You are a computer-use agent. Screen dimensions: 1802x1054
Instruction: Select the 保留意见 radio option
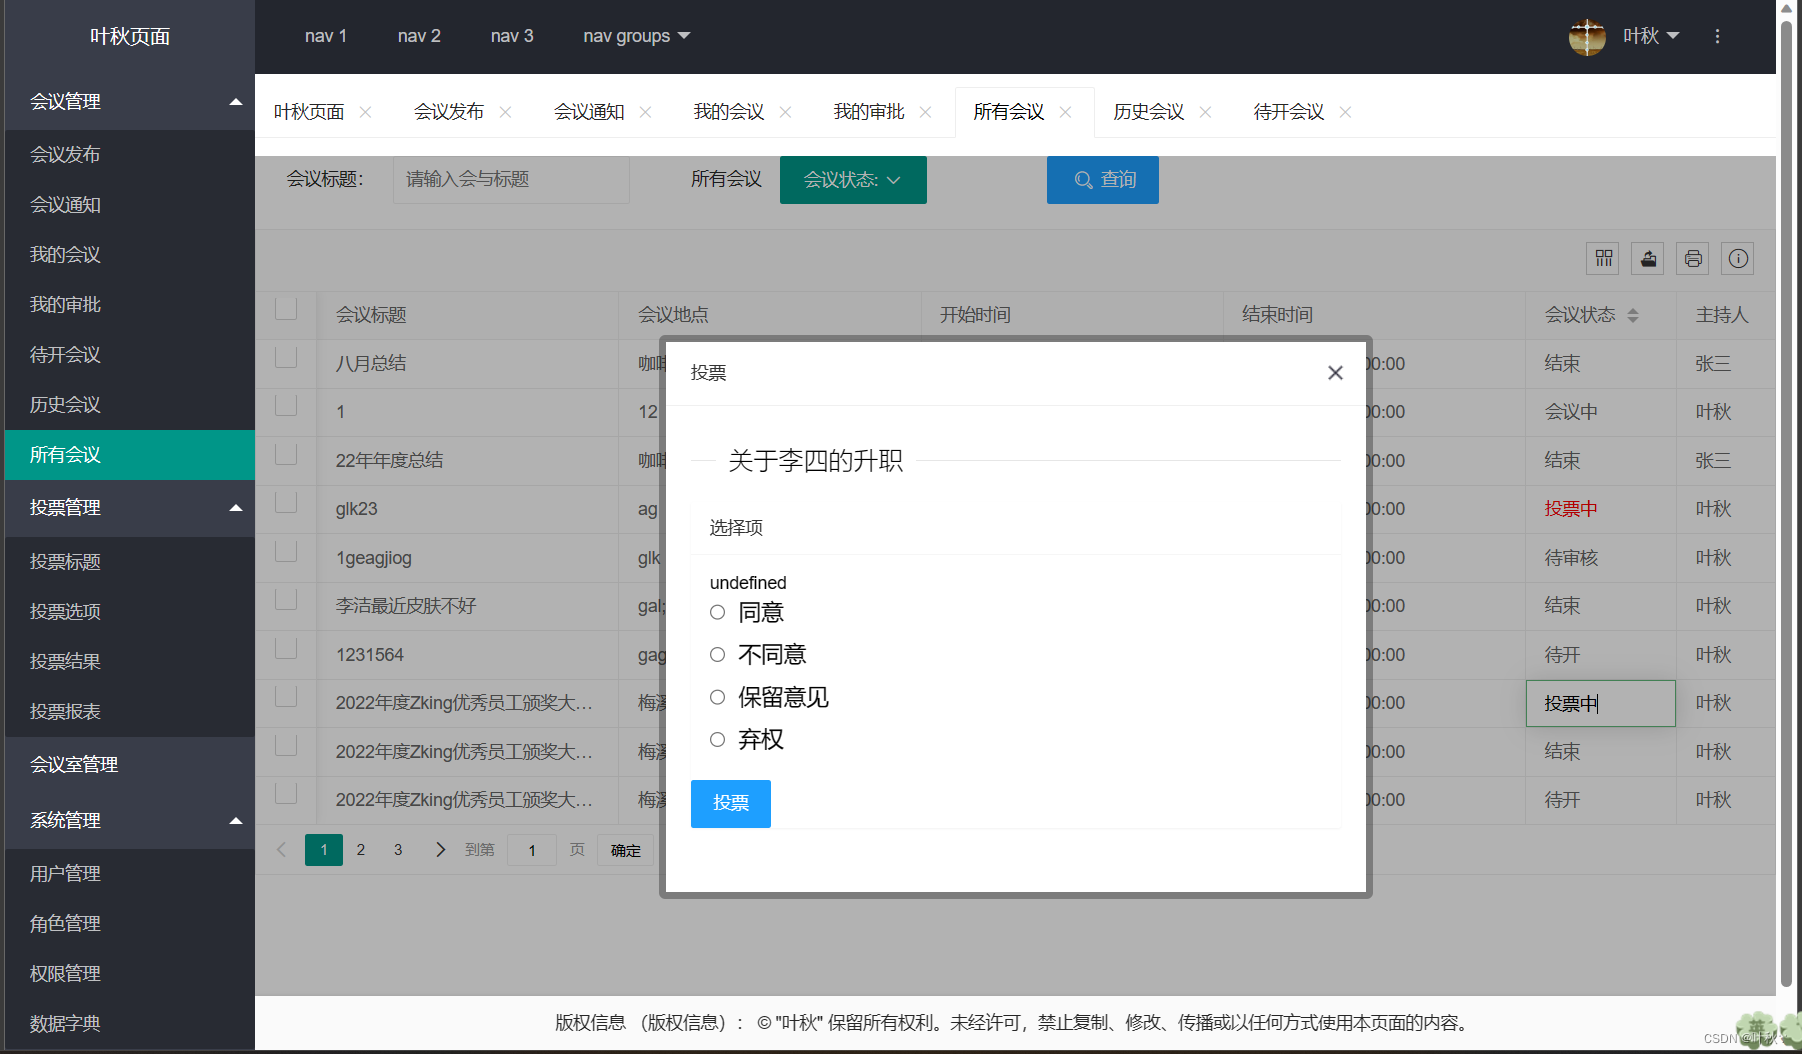(718, 697)
